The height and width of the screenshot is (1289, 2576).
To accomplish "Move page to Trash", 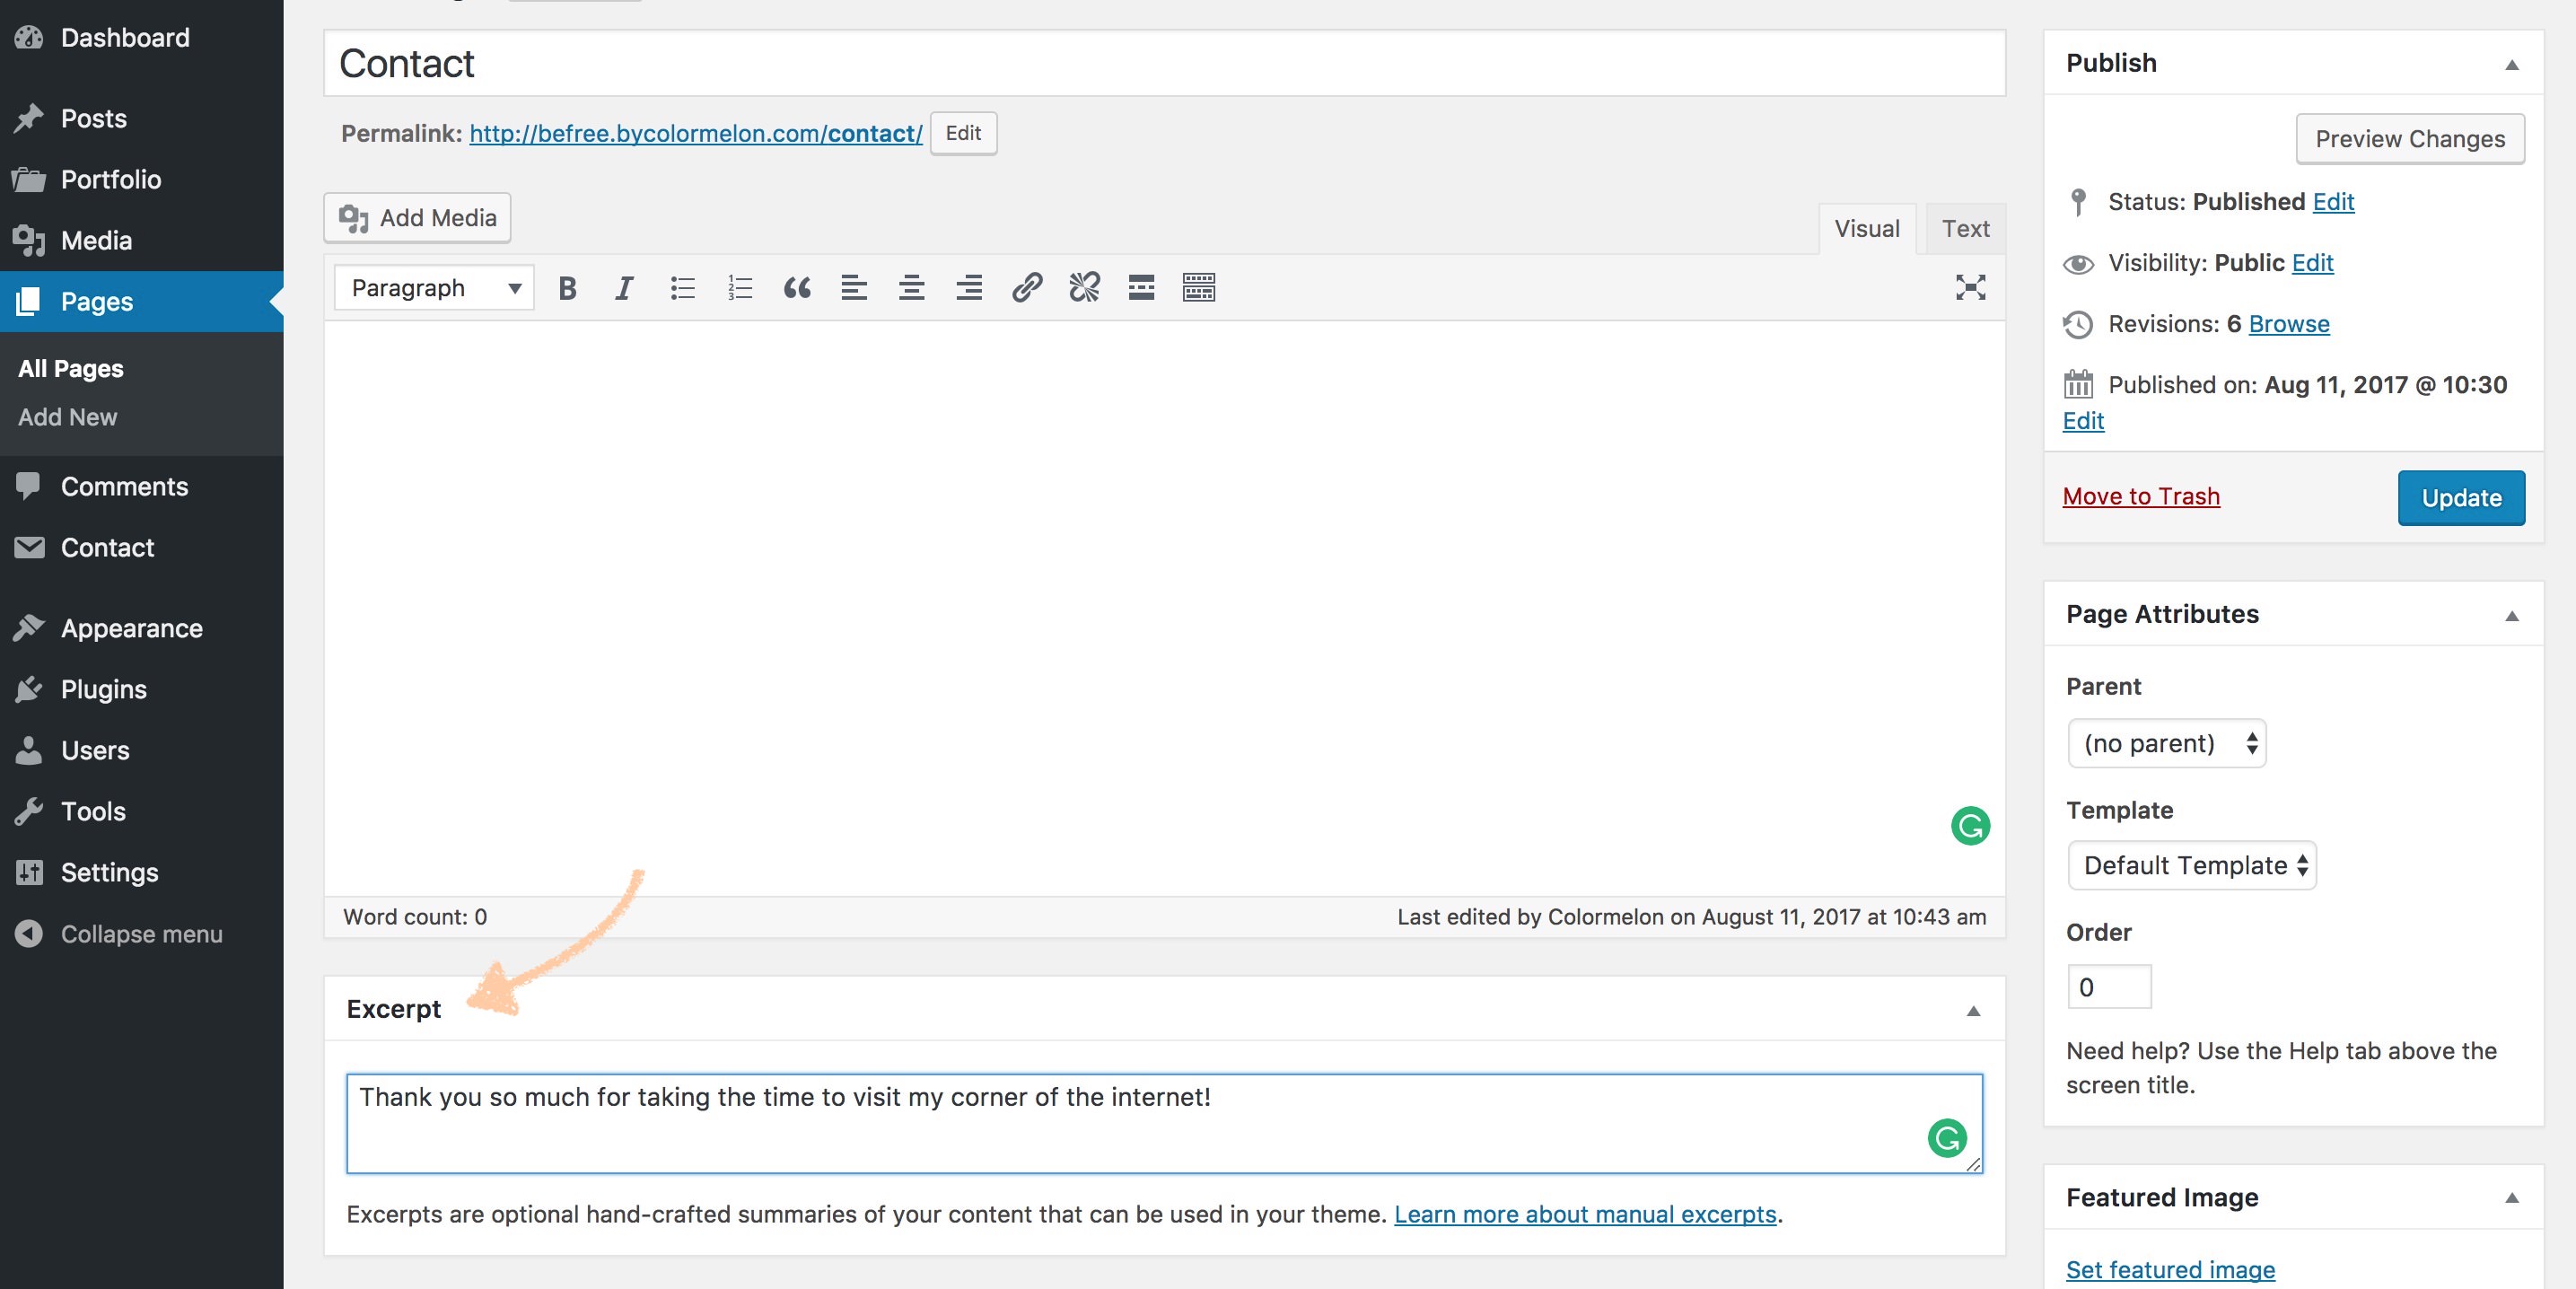I will 2141,496.
